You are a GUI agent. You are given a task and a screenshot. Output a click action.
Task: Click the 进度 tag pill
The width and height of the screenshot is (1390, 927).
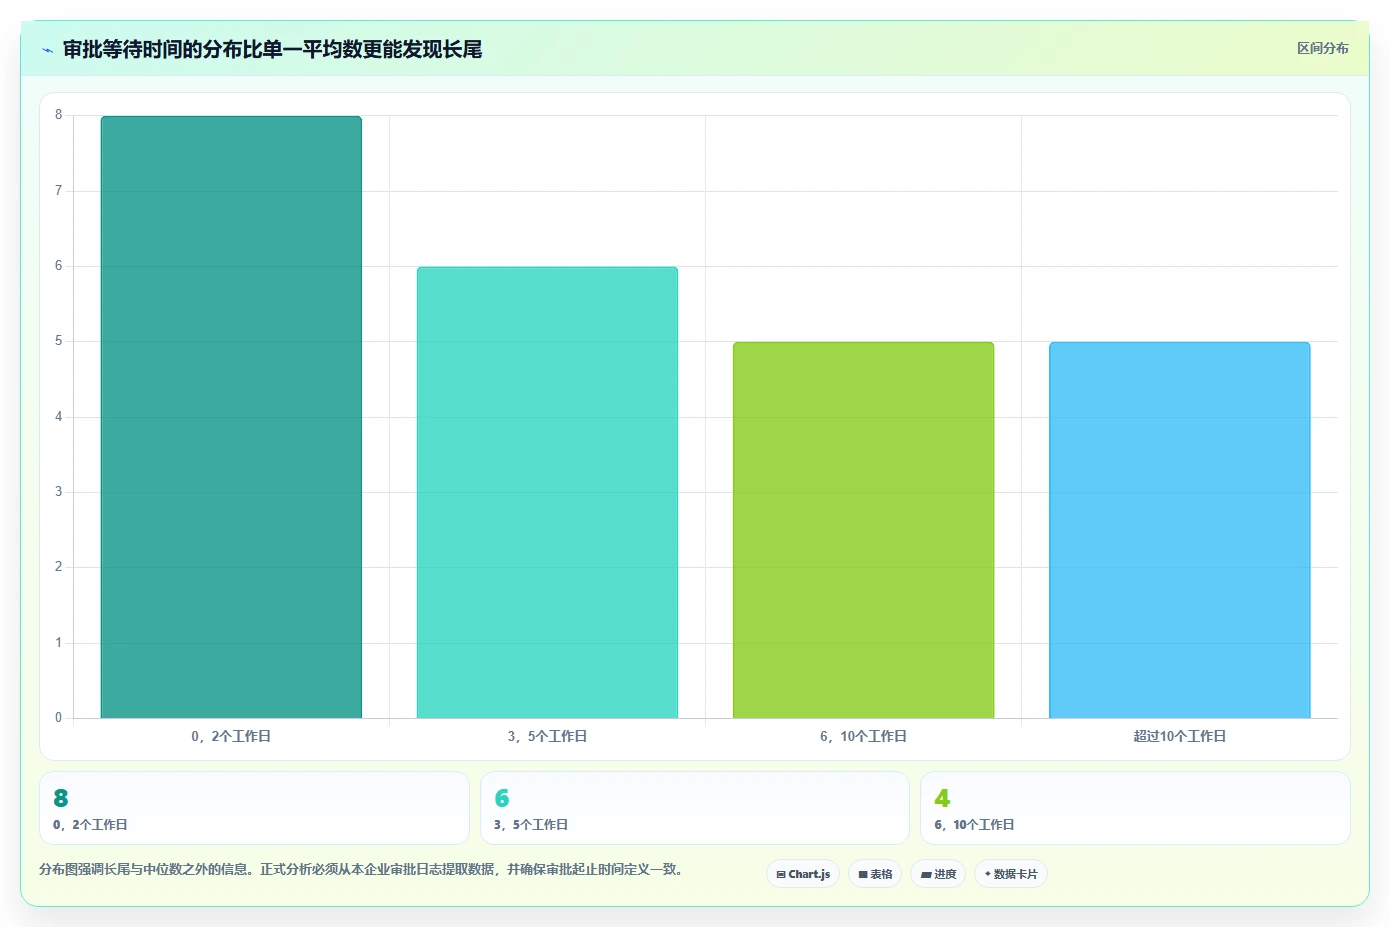point(938,874)
